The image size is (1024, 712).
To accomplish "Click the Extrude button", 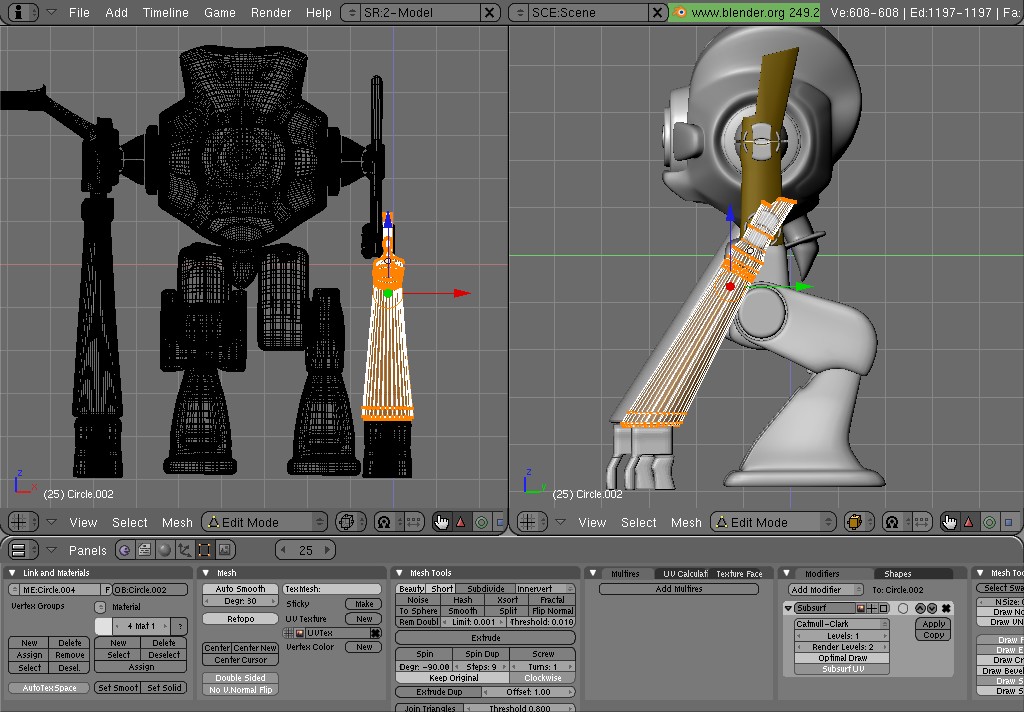I will (x=485, y=638).
